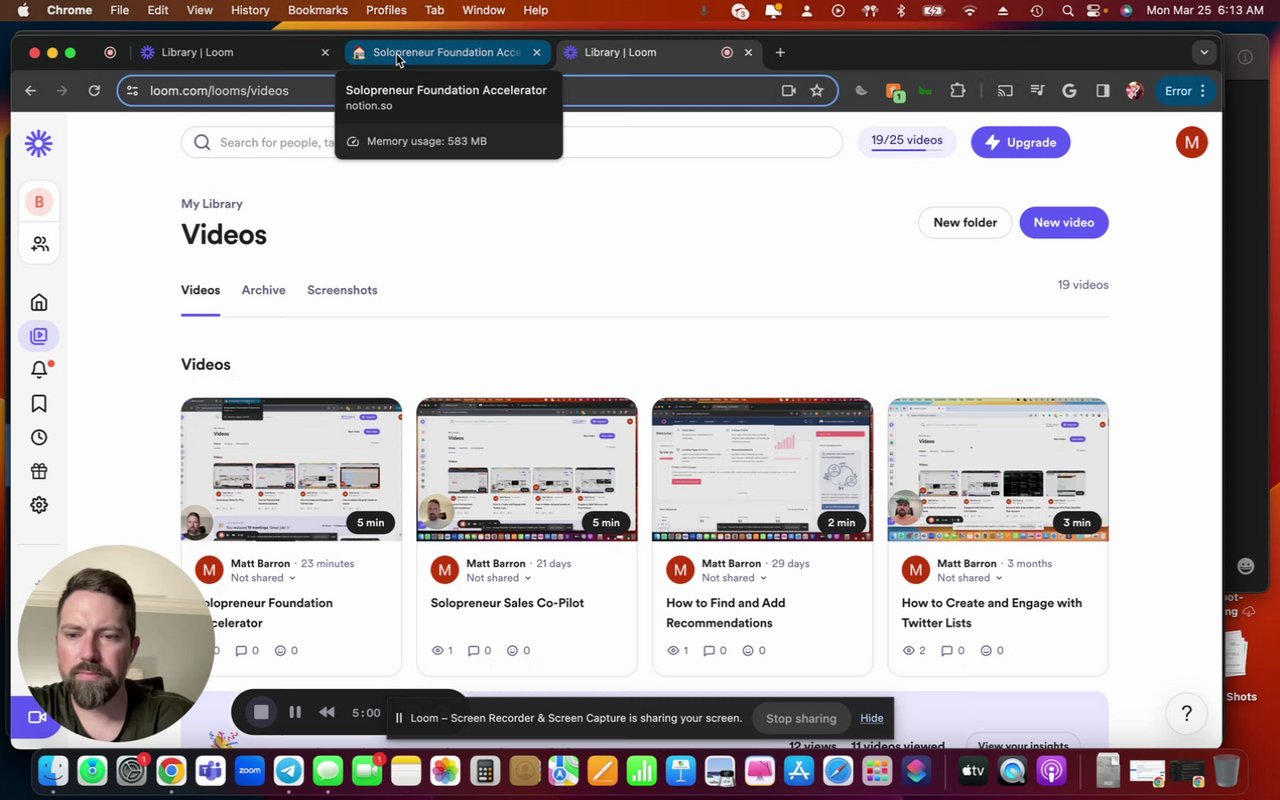This screenshot has width=1280, height=800.
Task: Open the bookmark icon in the sidebar
Action: [x=39, y=403]
